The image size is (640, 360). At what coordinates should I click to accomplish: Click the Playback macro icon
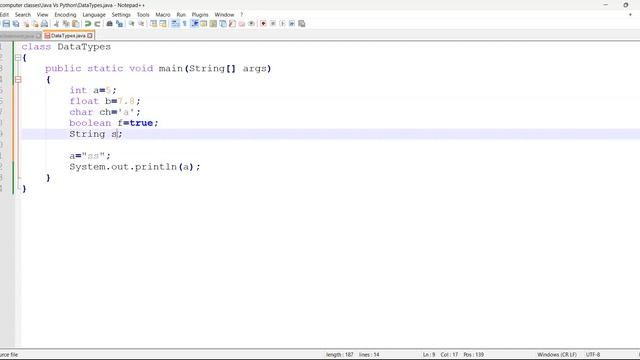282,24
